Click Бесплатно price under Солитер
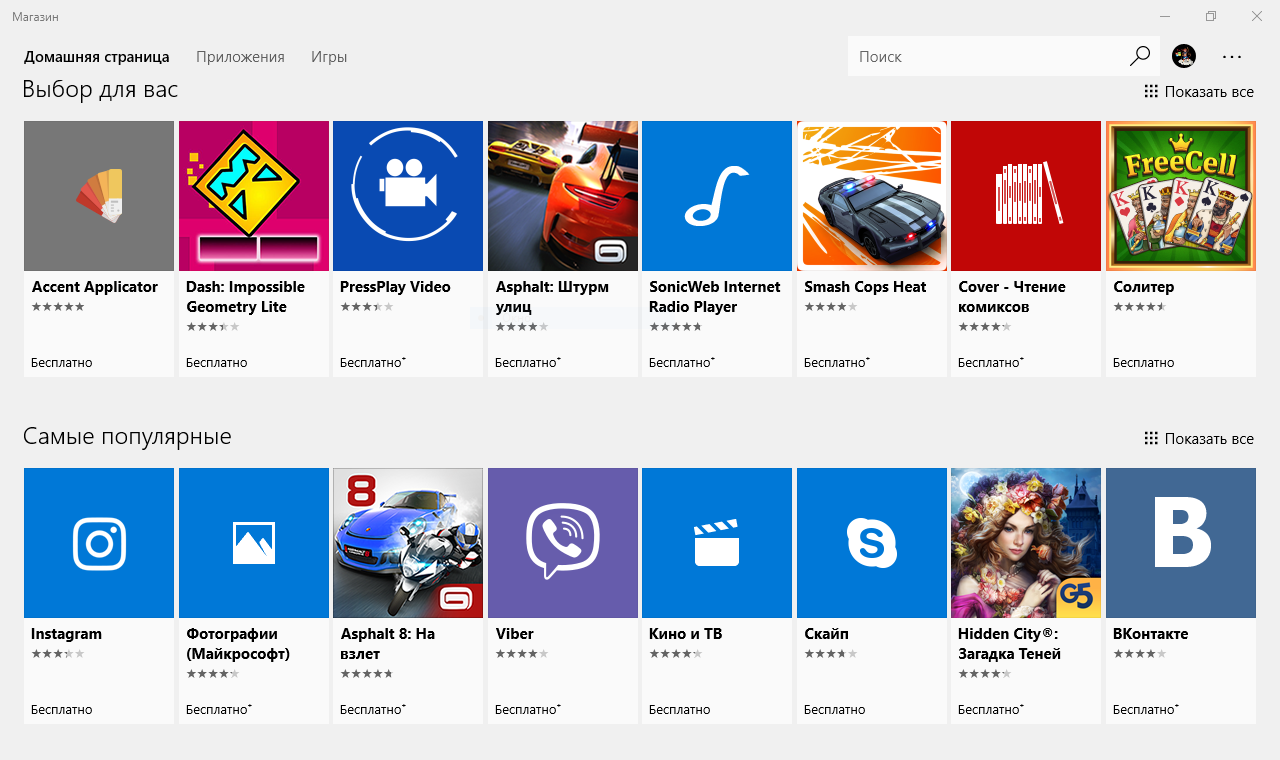The image size is (1280, 760). pyautogui.click(x=1144, y=363)
